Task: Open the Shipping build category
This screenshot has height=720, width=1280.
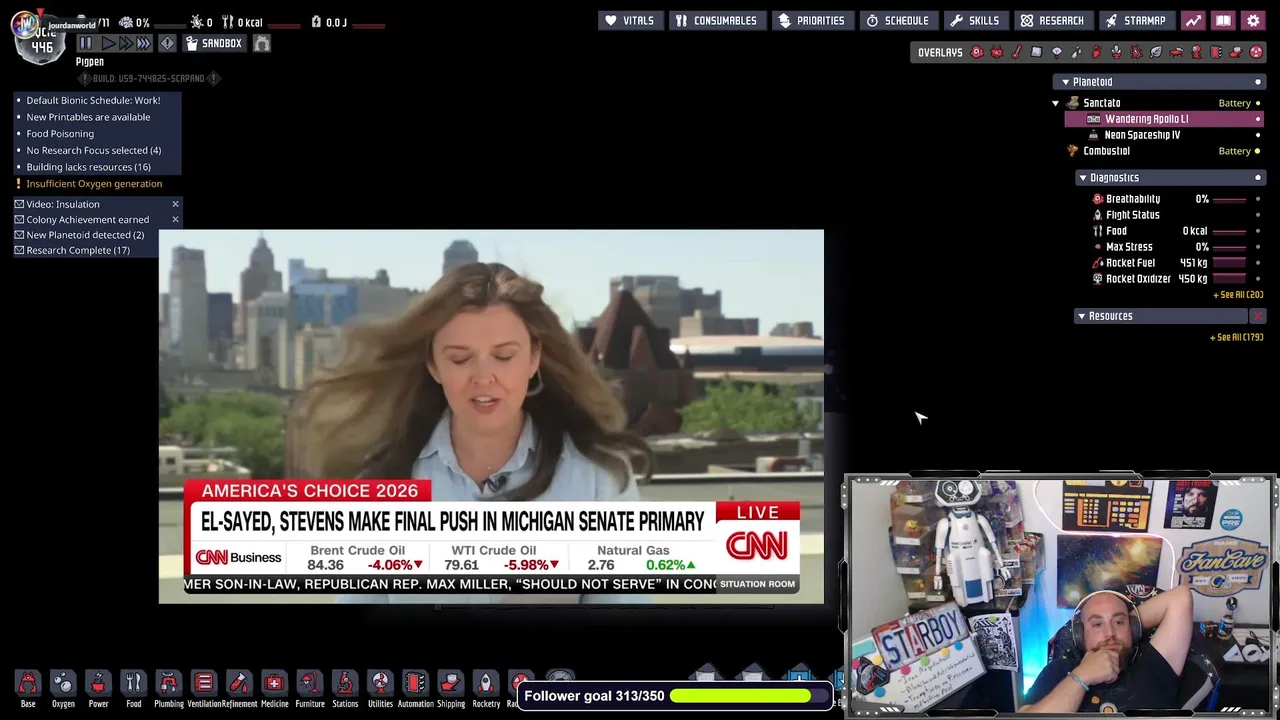Action: click(451, 689)
